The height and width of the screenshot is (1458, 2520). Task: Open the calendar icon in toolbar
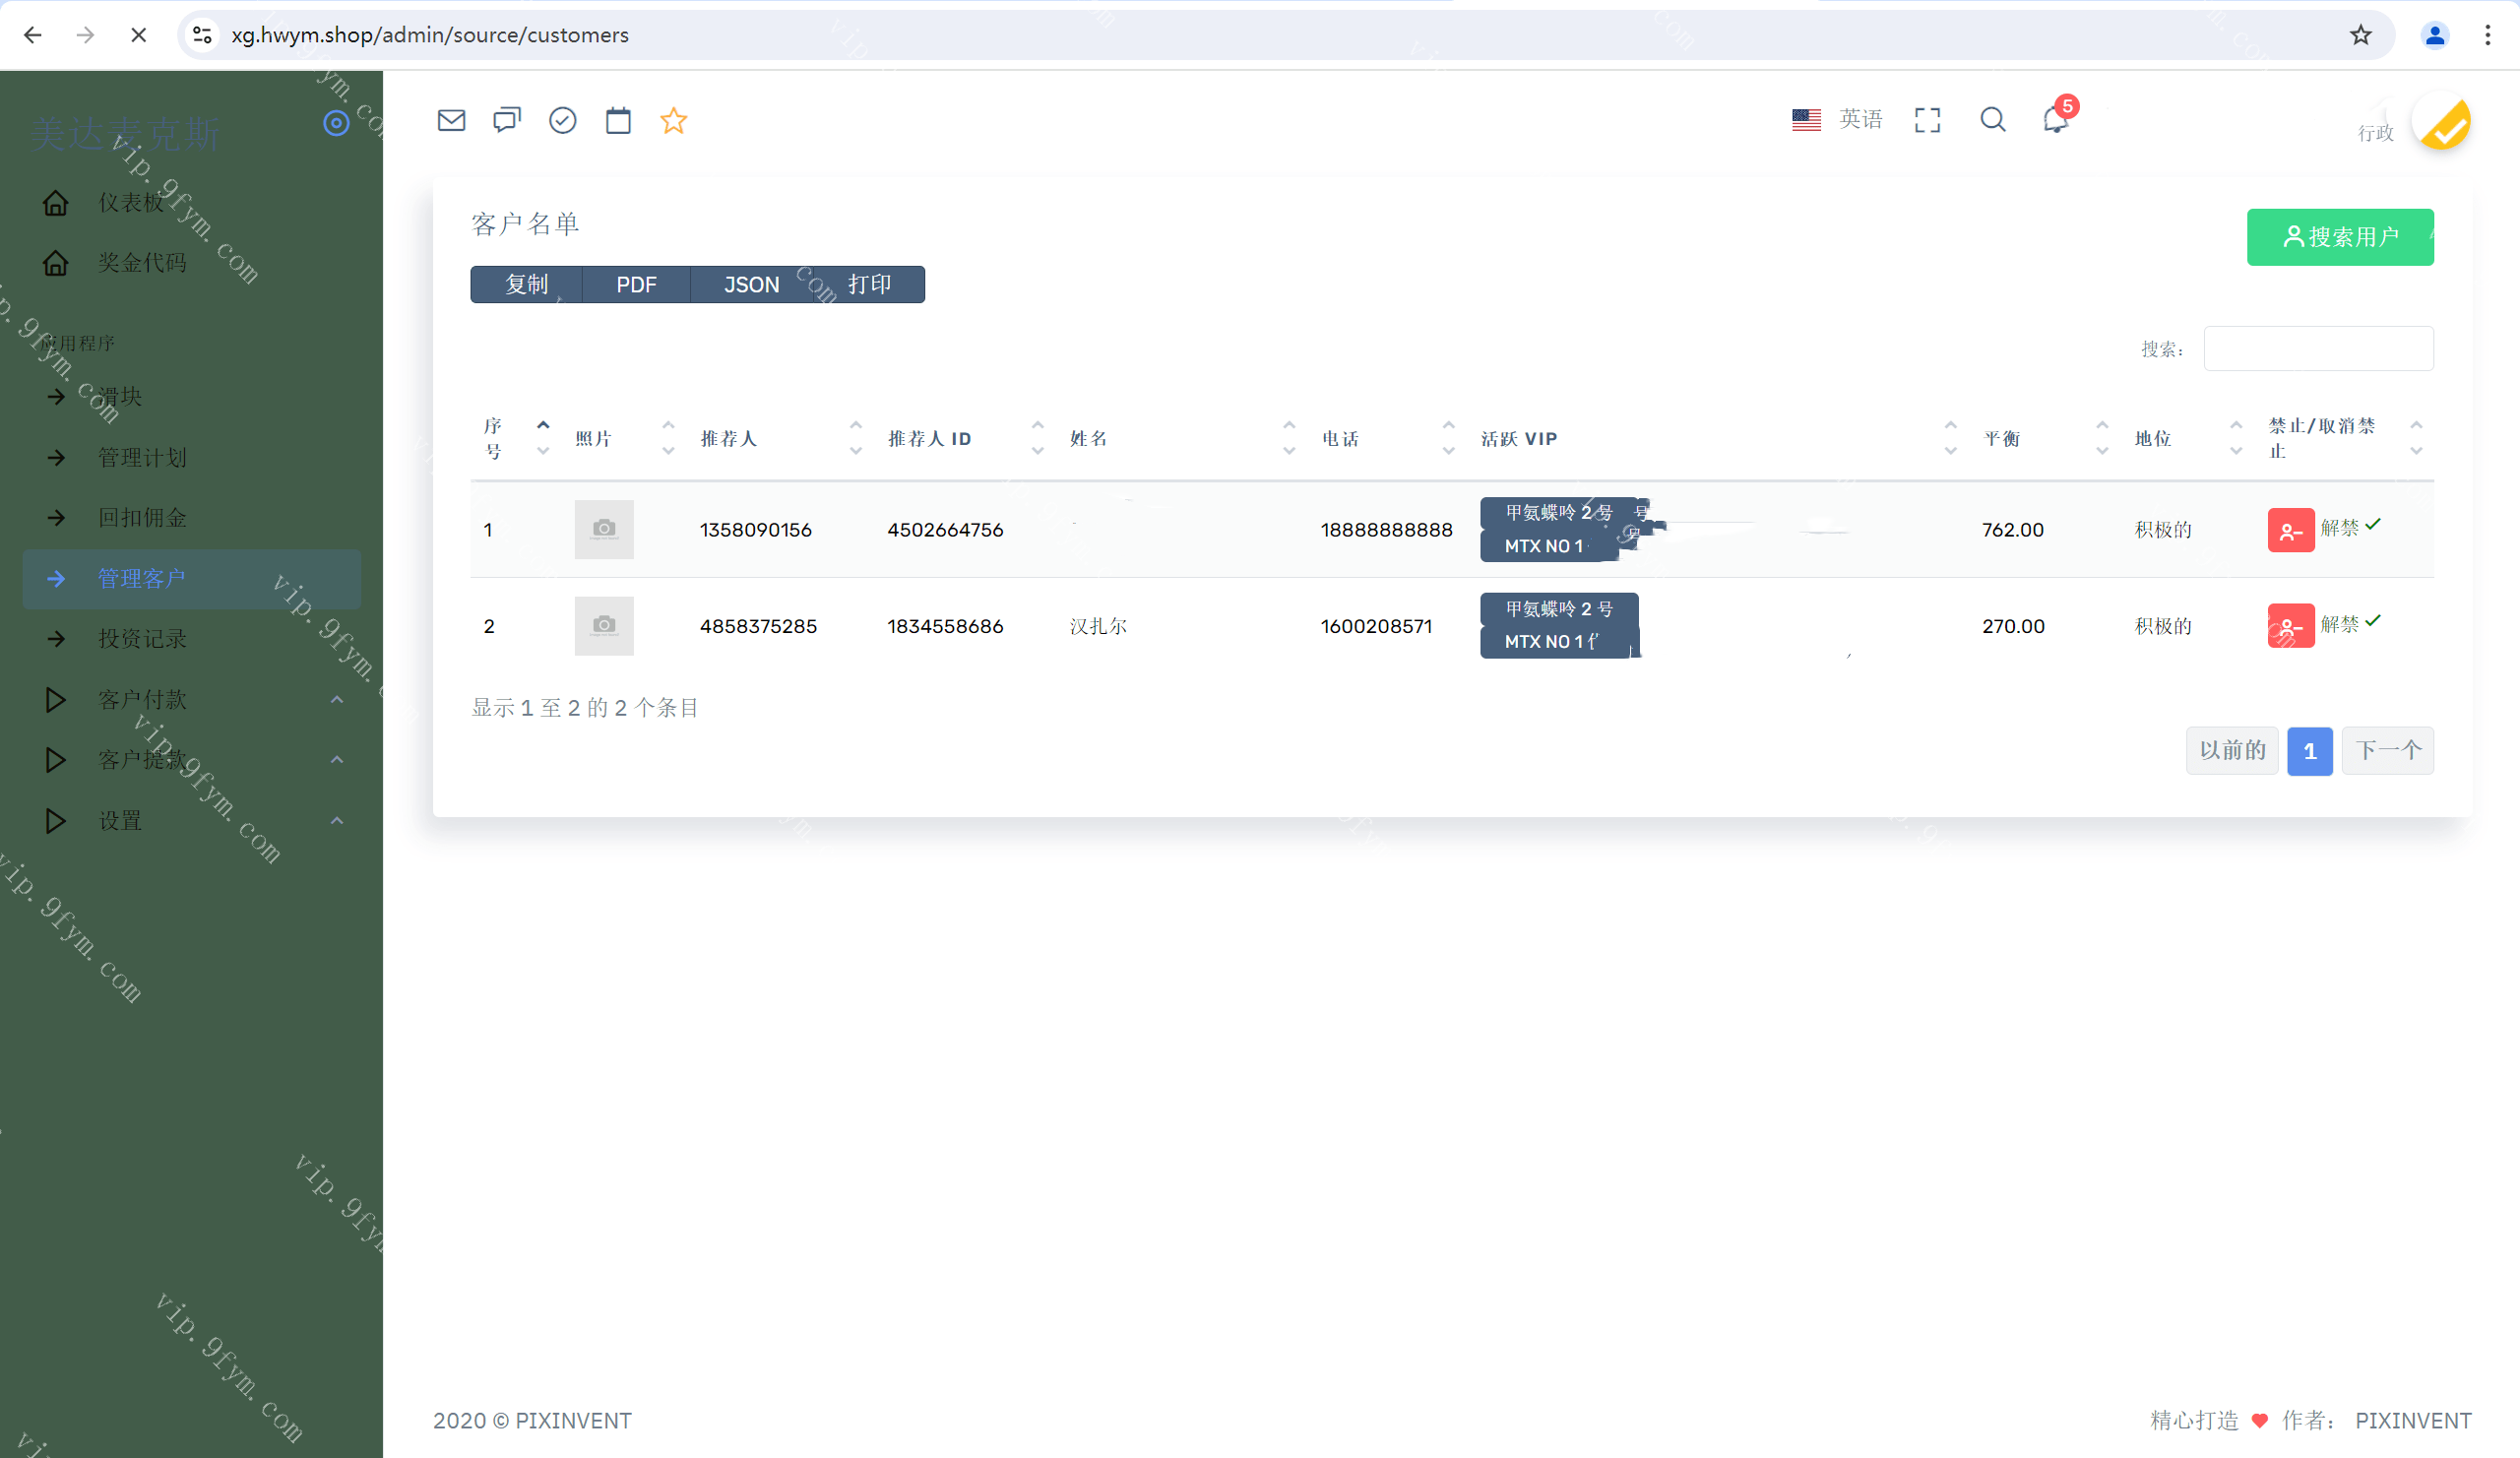tap(618, 121)
